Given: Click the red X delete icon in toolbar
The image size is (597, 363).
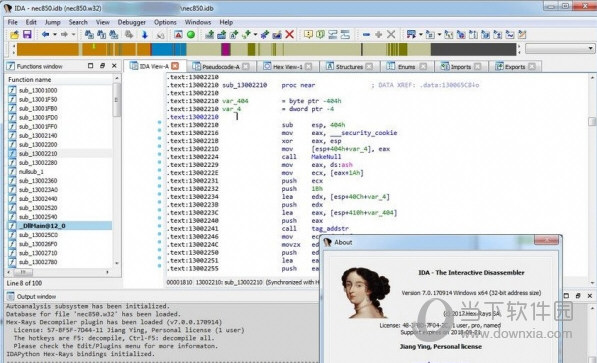Looking at the screenshot, I should tap(289, 35).
